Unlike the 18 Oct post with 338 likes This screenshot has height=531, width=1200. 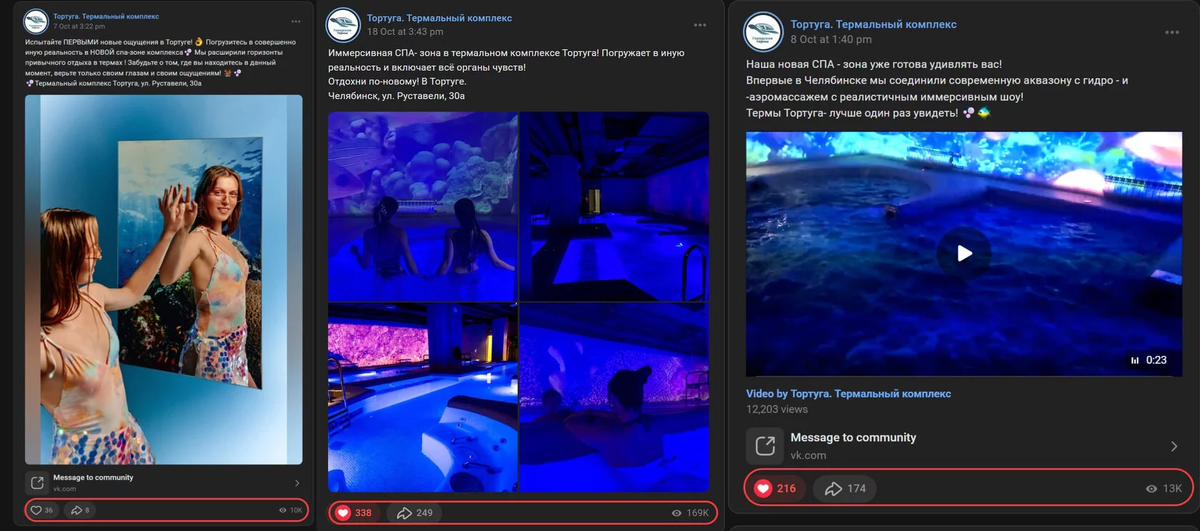(x=354, y=513)
